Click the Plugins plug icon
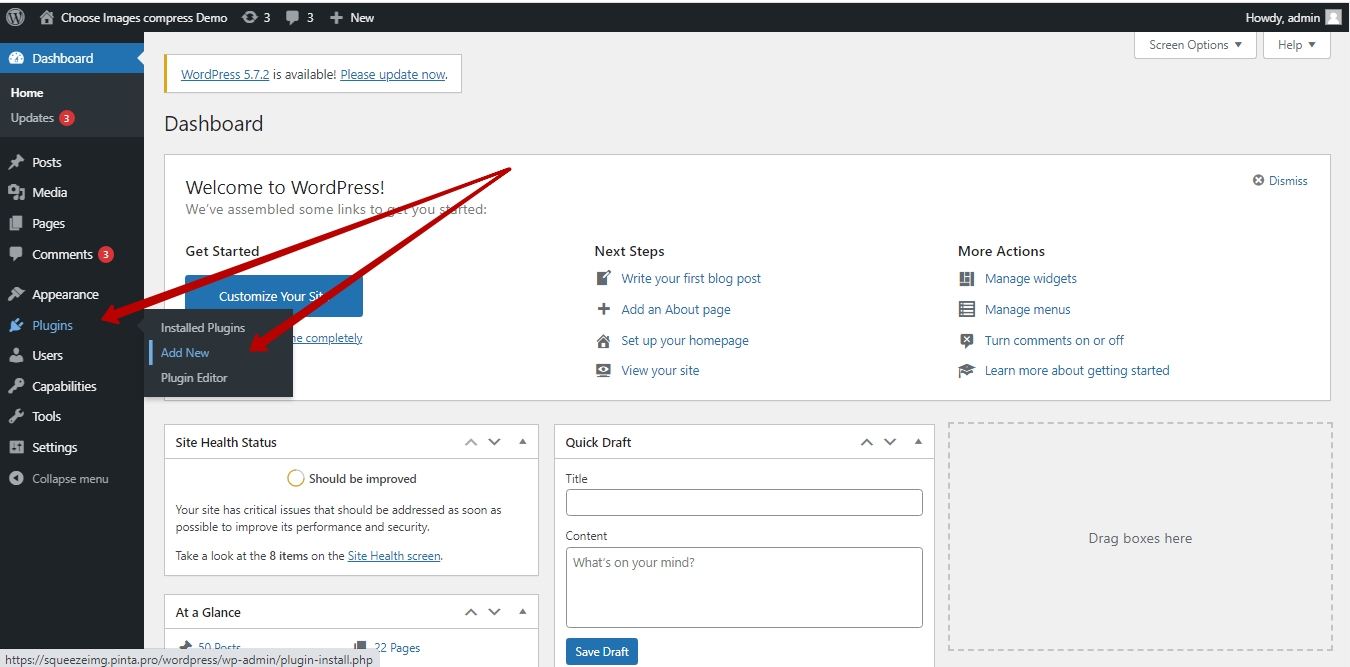This screenshot has width=1350, height=667. pyautogui.click(x=16, y=325)
